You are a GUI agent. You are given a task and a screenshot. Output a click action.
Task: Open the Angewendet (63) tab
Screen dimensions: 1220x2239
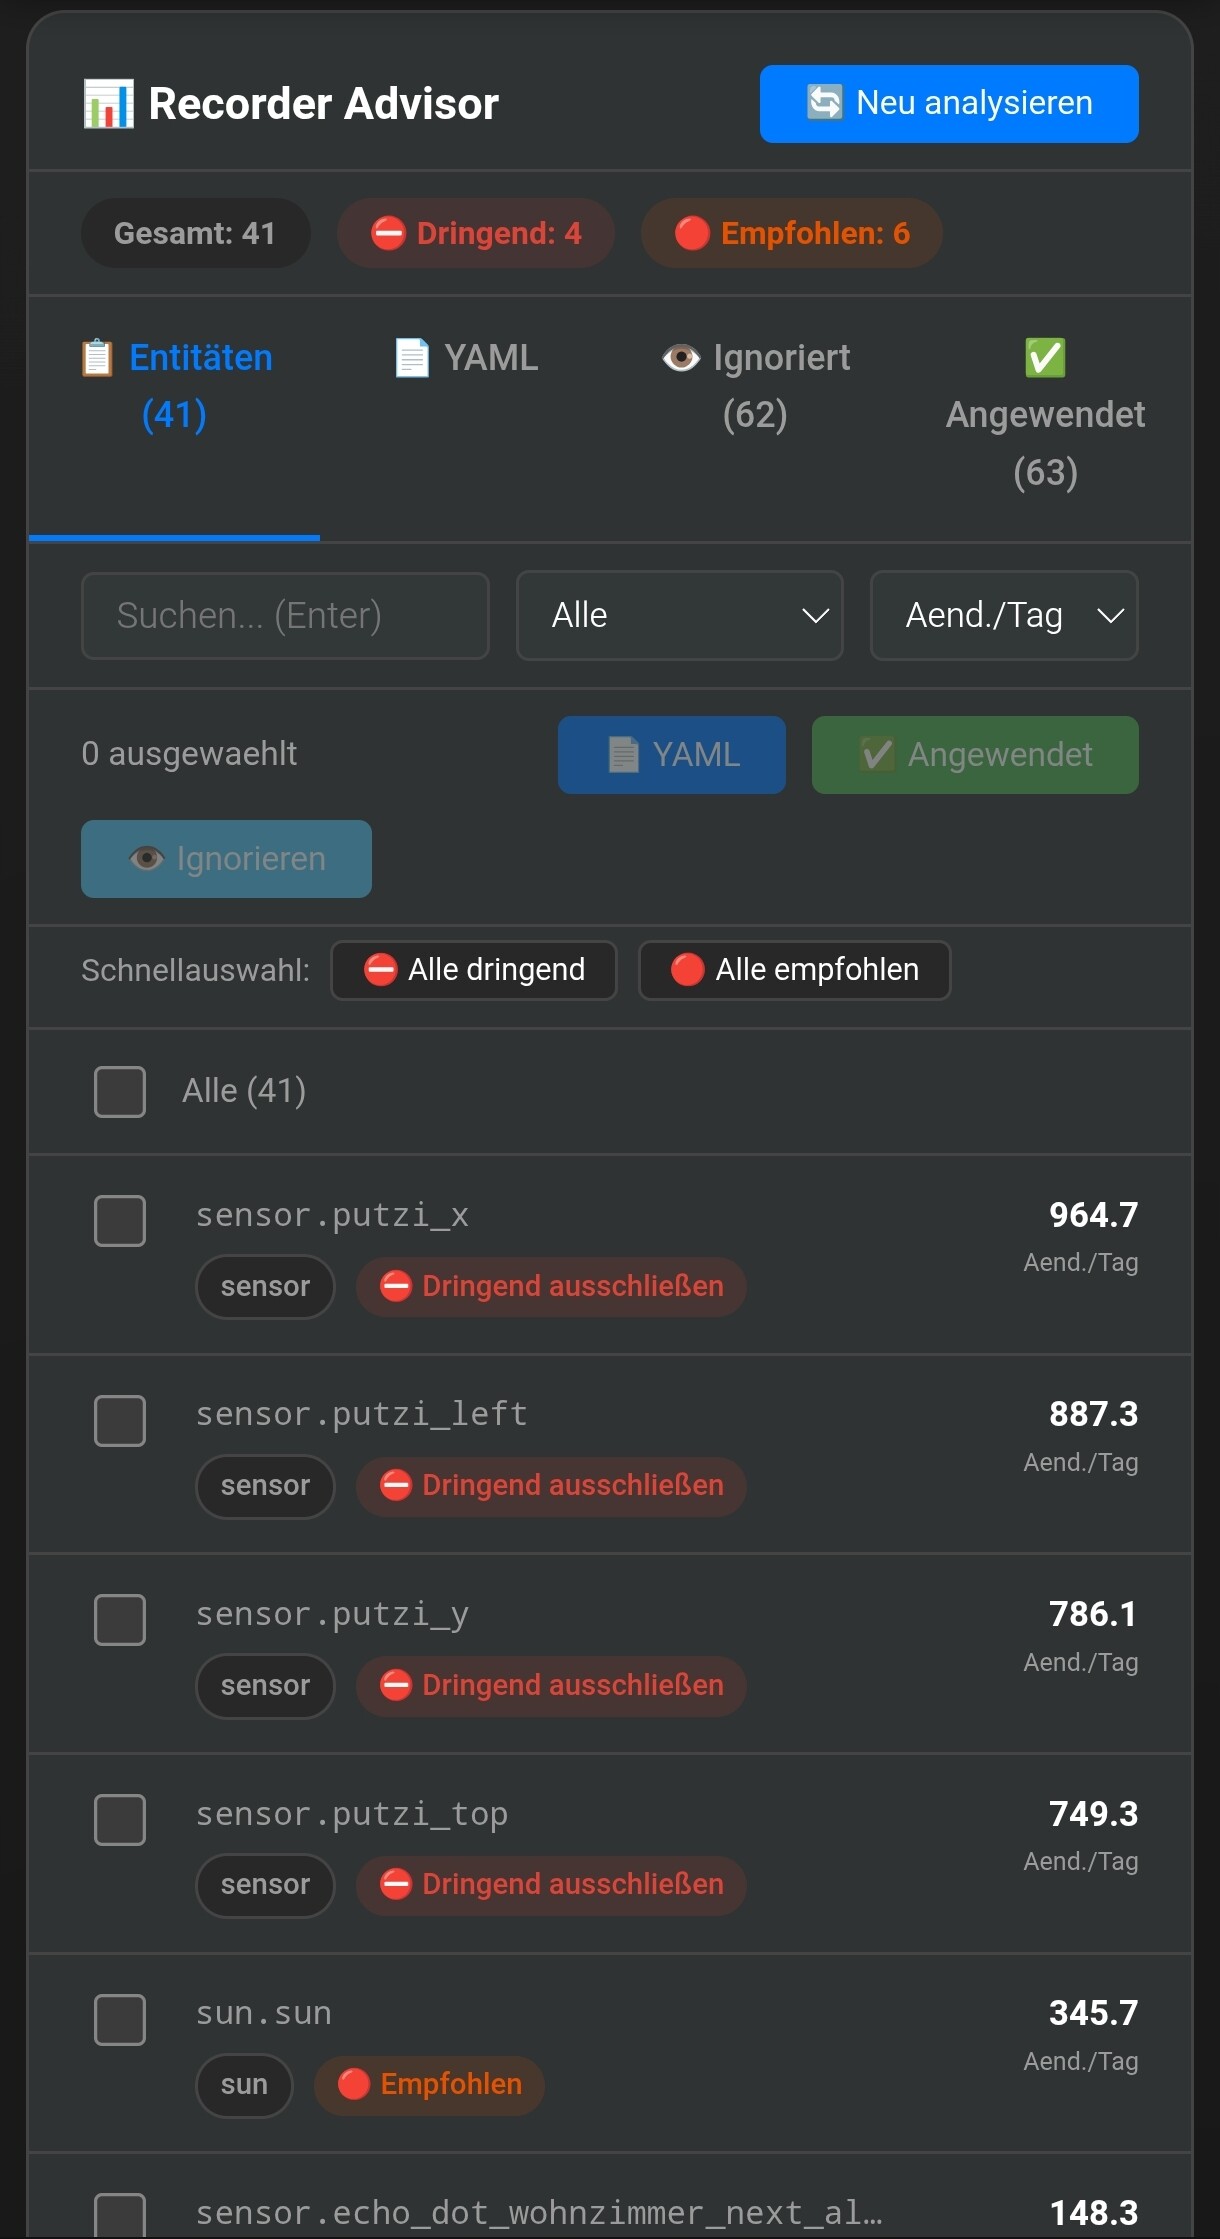coord(1045,414)
